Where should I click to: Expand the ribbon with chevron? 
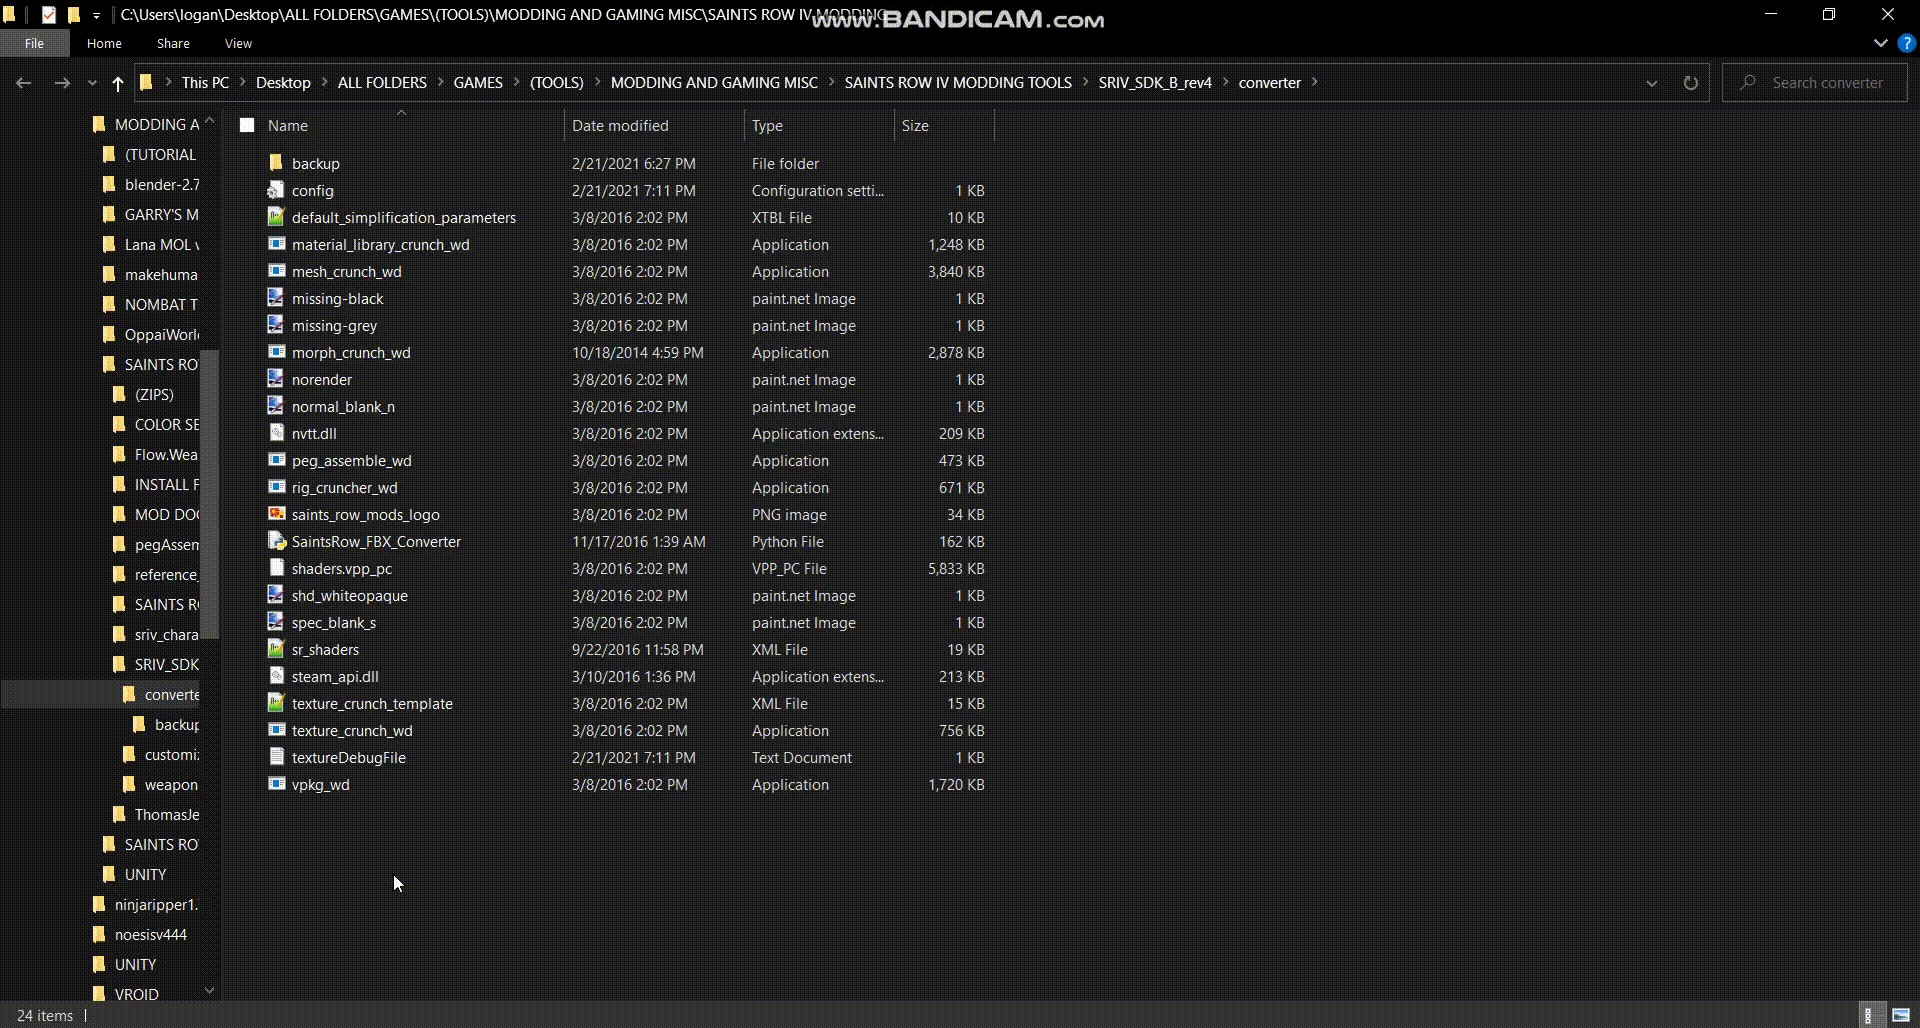1880,44
